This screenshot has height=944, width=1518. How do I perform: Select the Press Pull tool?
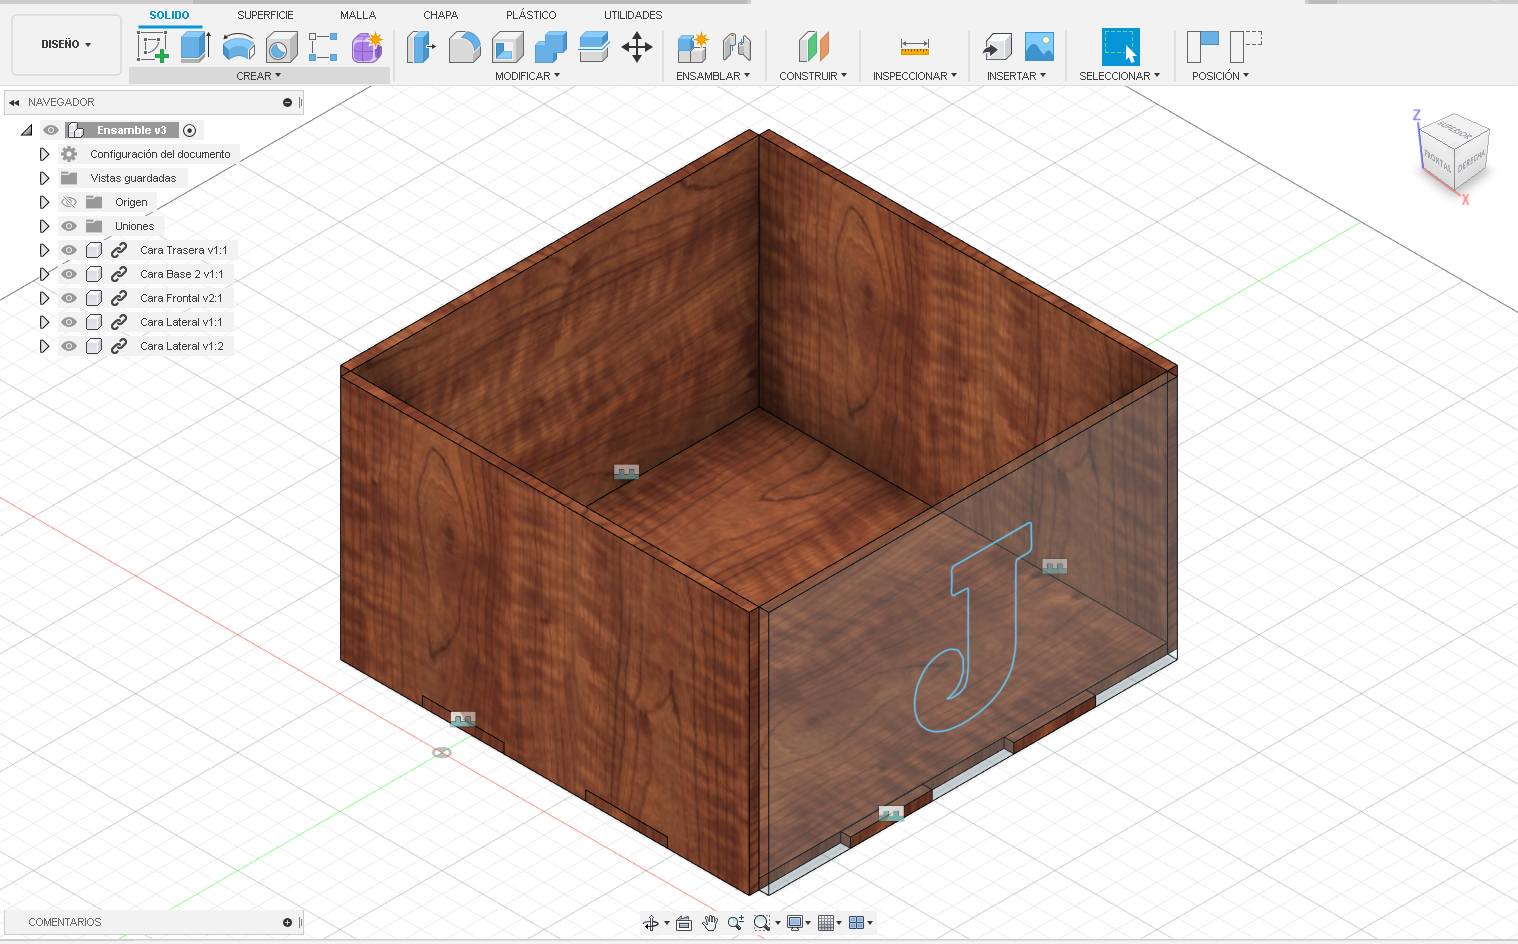[x=421, y=47]
